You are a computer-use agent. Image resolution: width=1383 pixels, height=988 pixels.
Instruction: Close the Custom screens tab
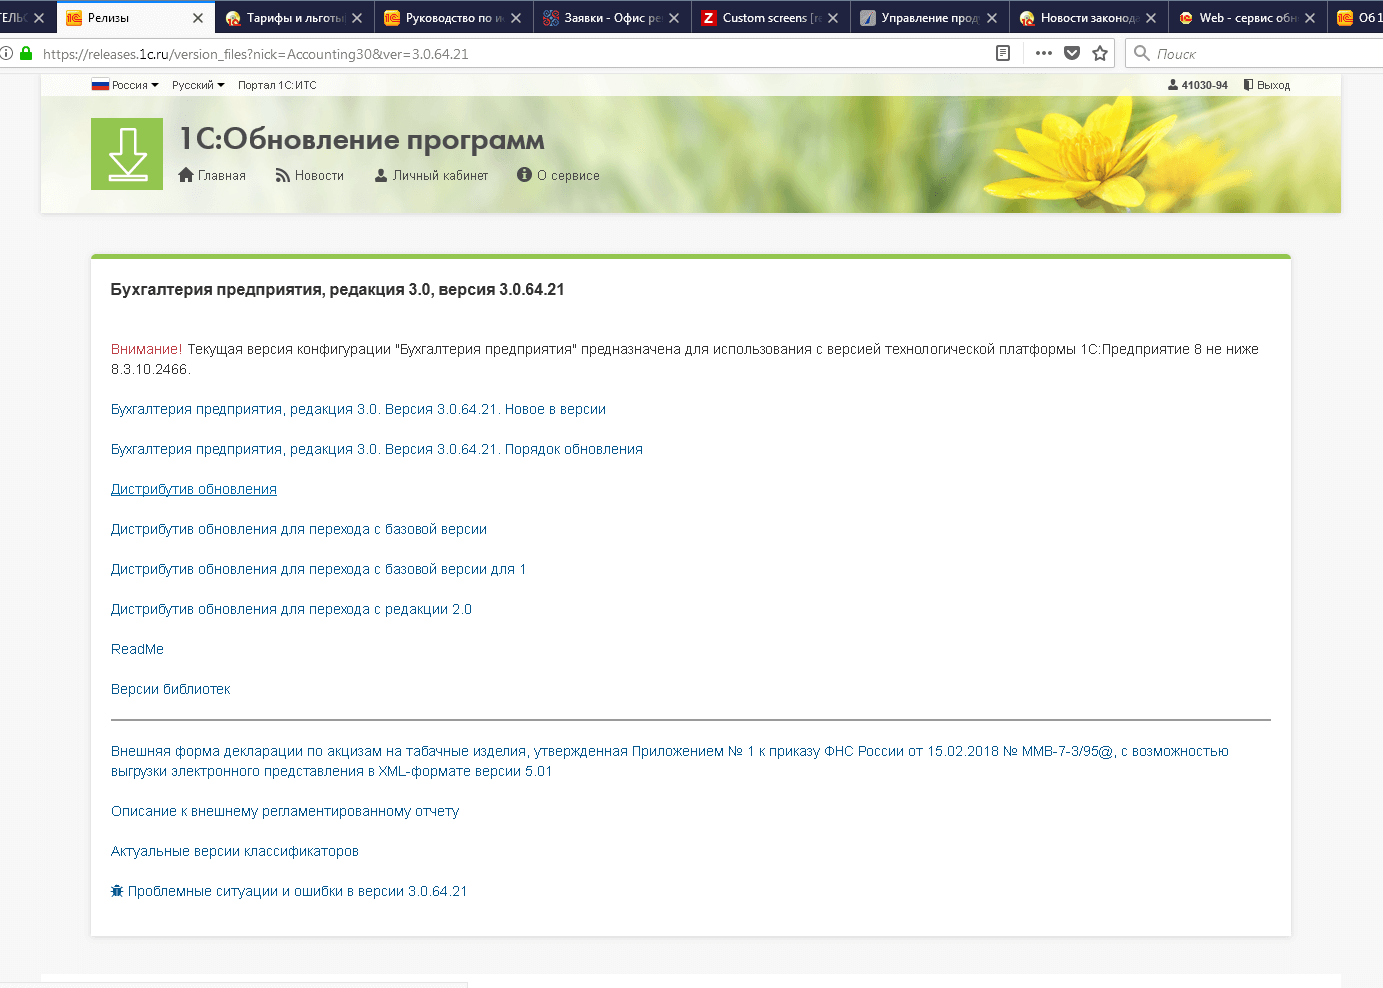pyautogui.click(x=833, y=18)
